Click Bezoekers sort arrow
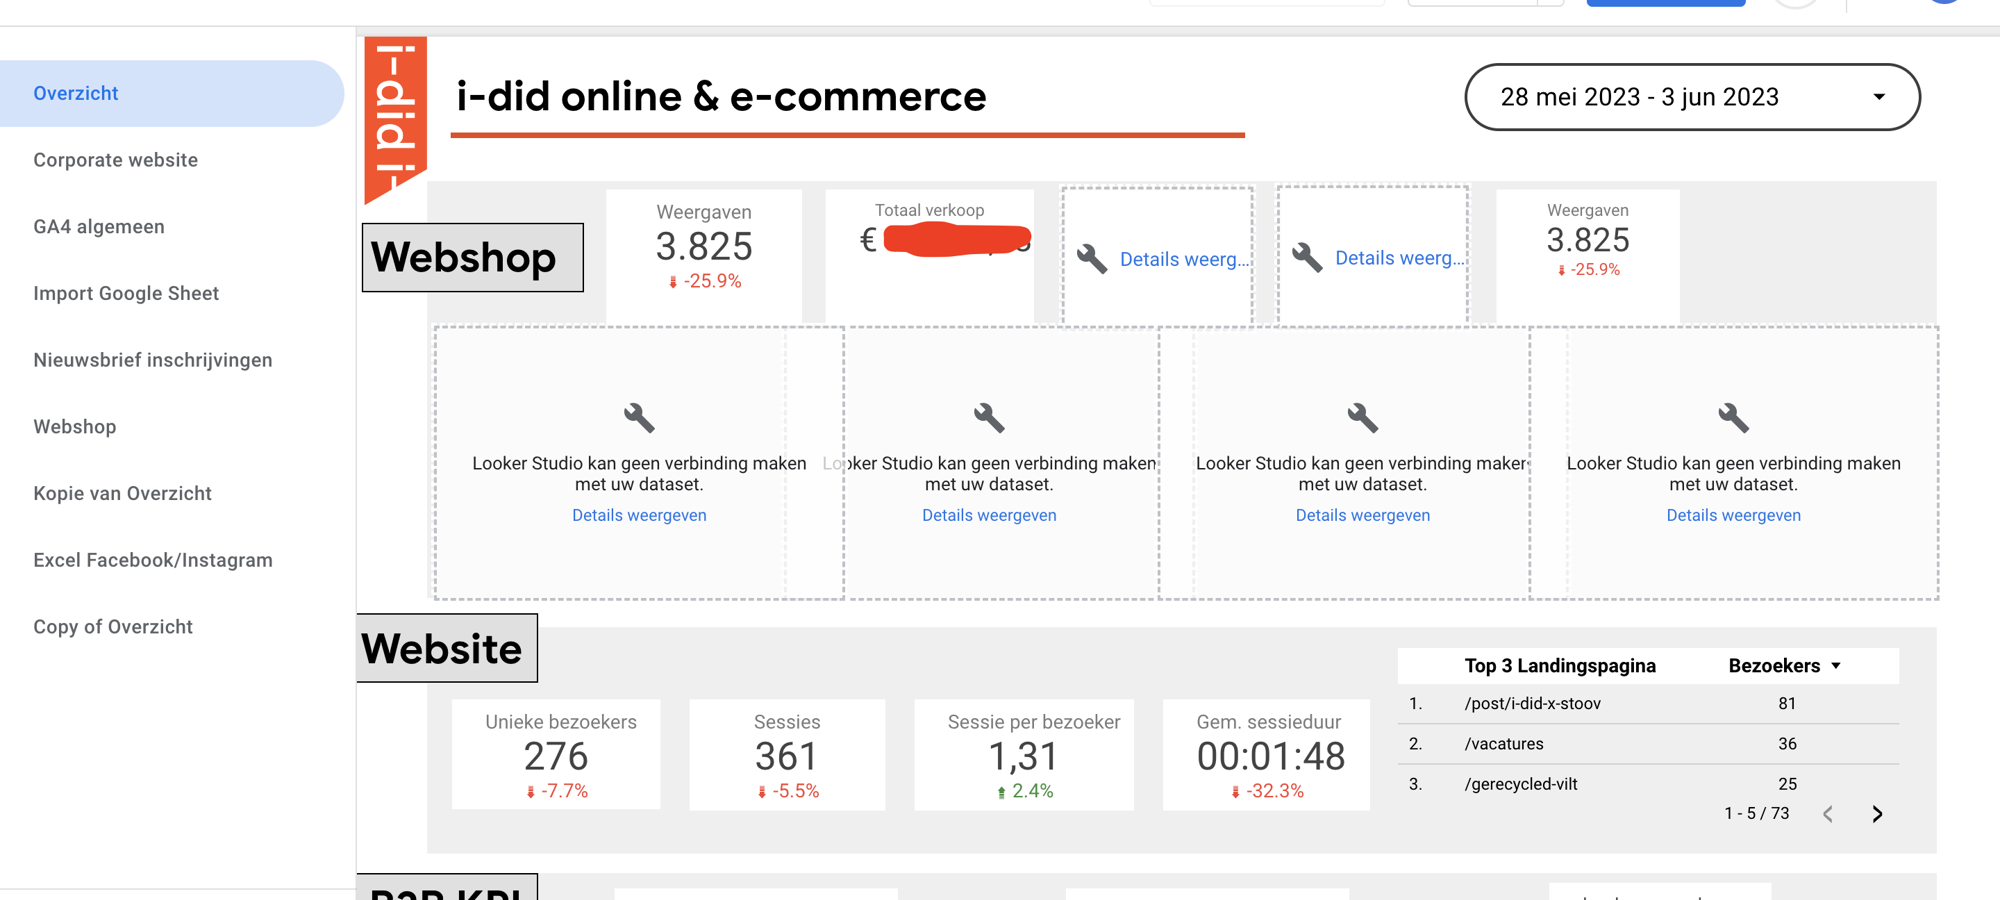Screen dimensions: 2000x900 pyautogui.click(x=1836, y=666)
